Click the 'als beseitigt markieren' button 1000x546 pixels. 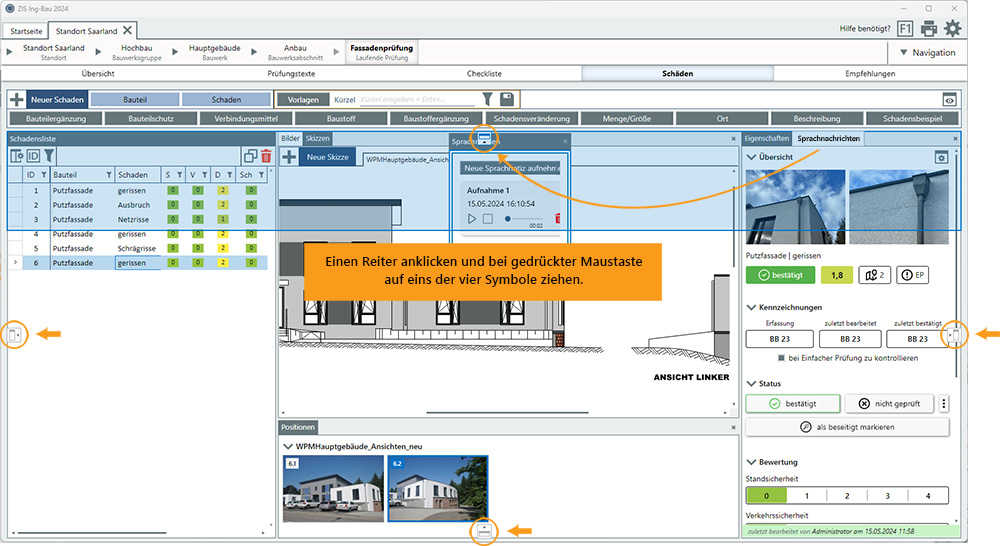point(846,427)
